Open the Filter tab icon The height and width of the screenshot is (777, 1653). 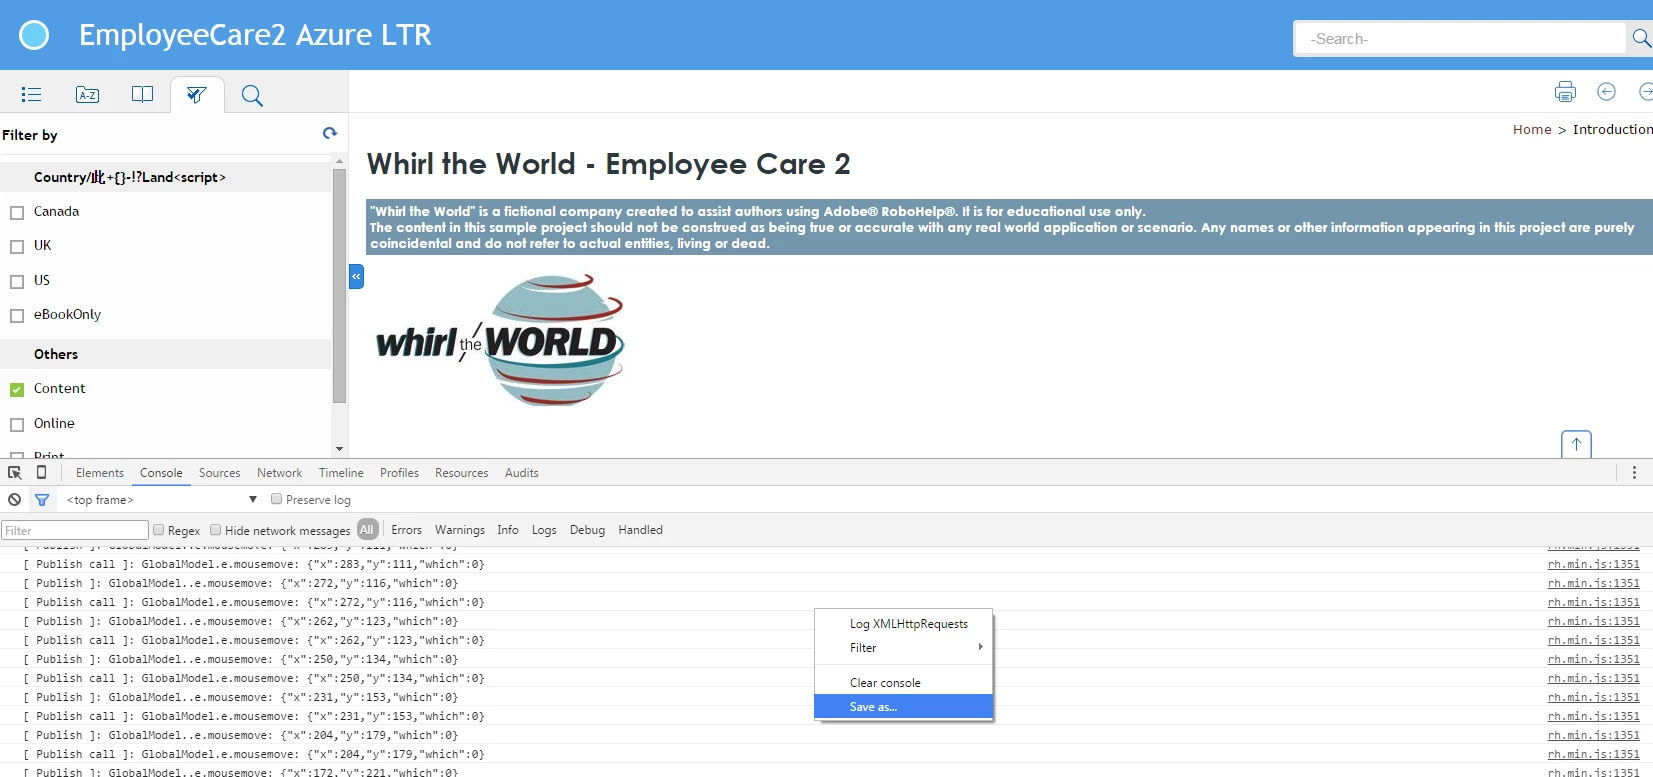tap(197, 95)
